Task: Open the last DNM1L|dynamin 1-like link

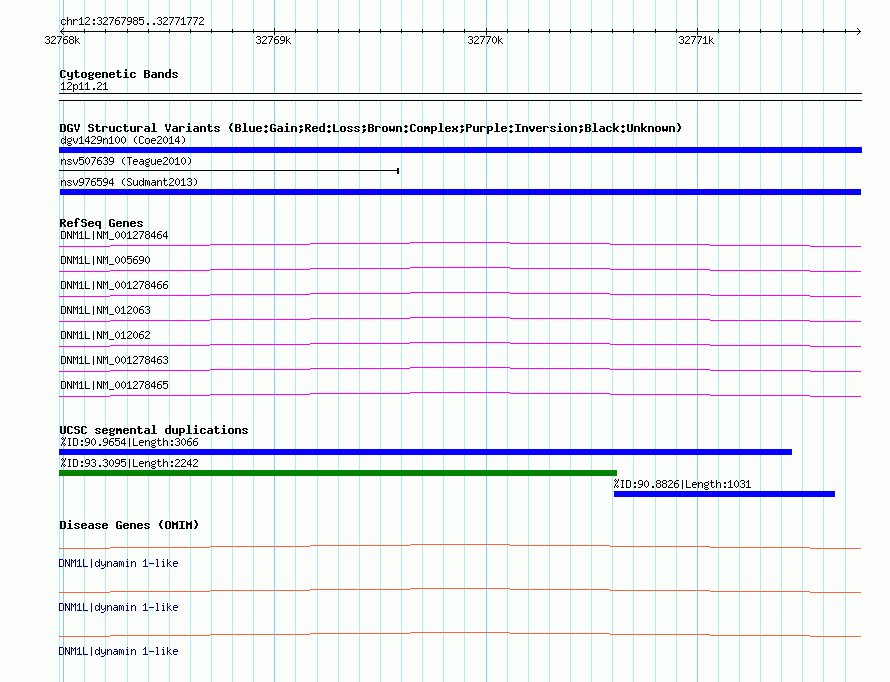Action: (x=118, y=651)
